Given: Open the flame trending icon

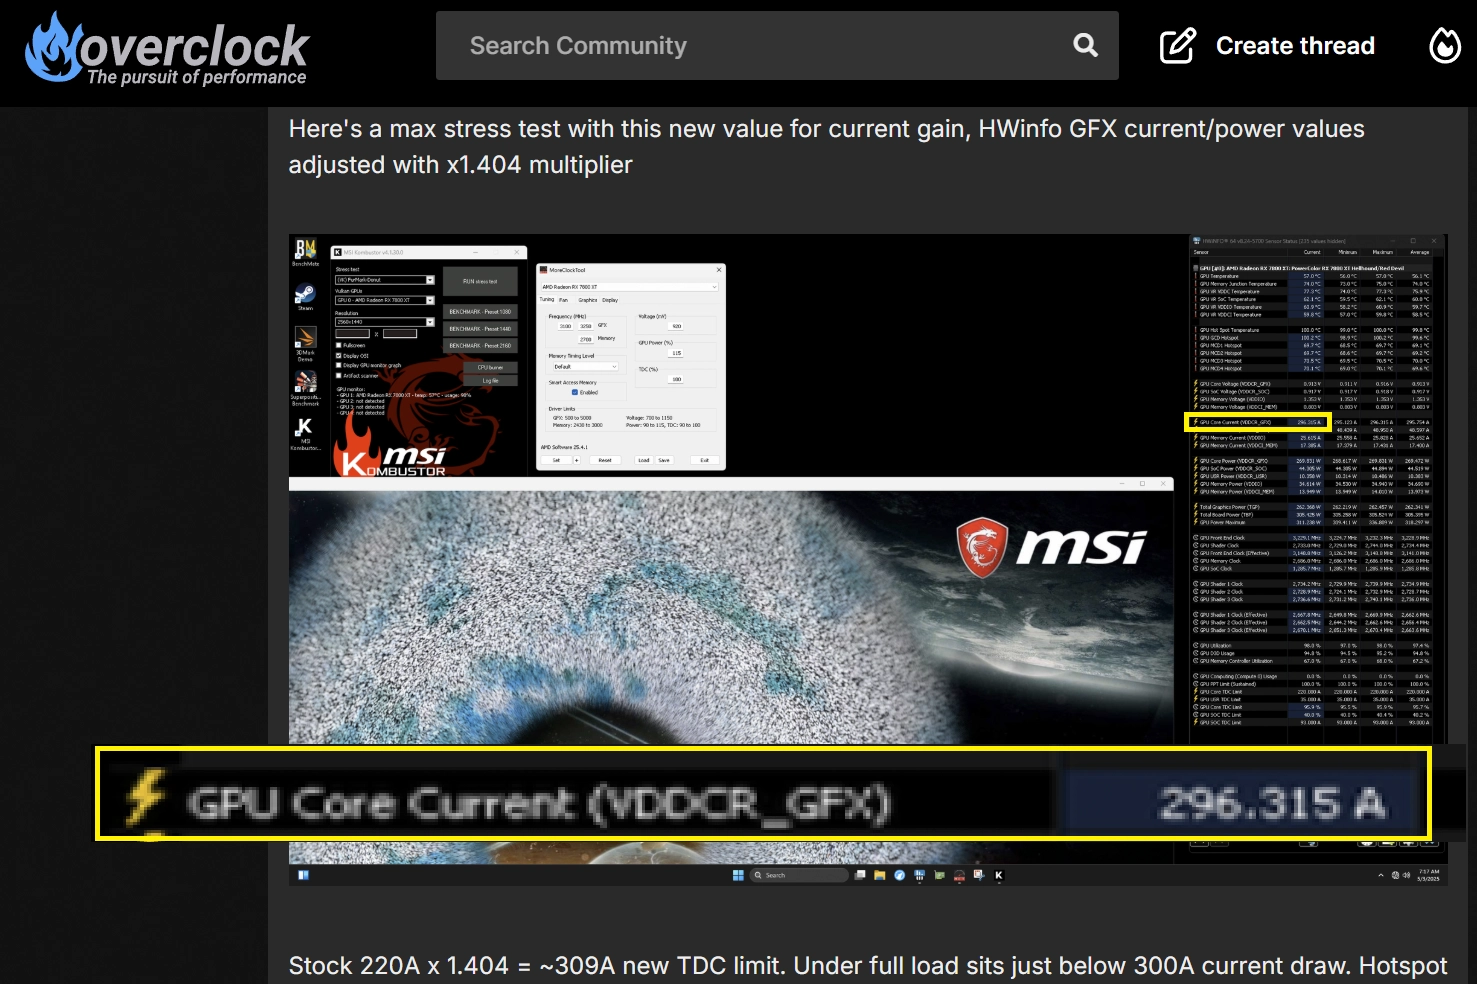Looking at the screenshot, I should point(1444,46).
